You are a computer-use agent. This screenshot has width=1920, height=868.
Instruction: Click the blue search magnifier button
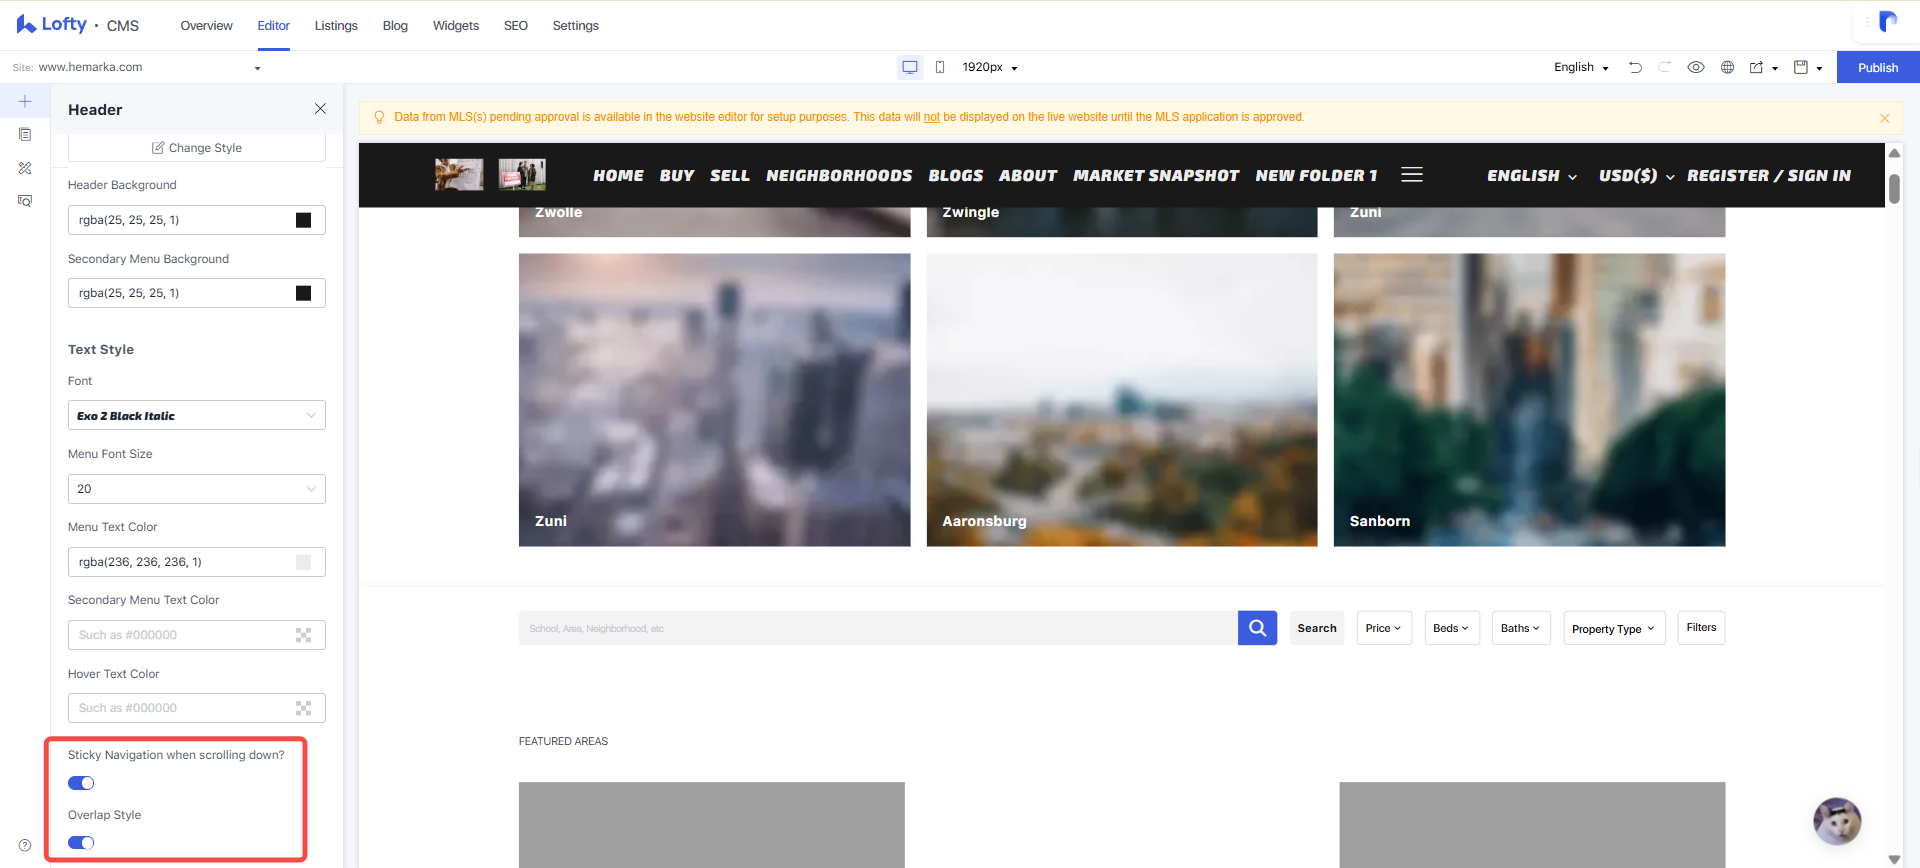pos(1257,628)
